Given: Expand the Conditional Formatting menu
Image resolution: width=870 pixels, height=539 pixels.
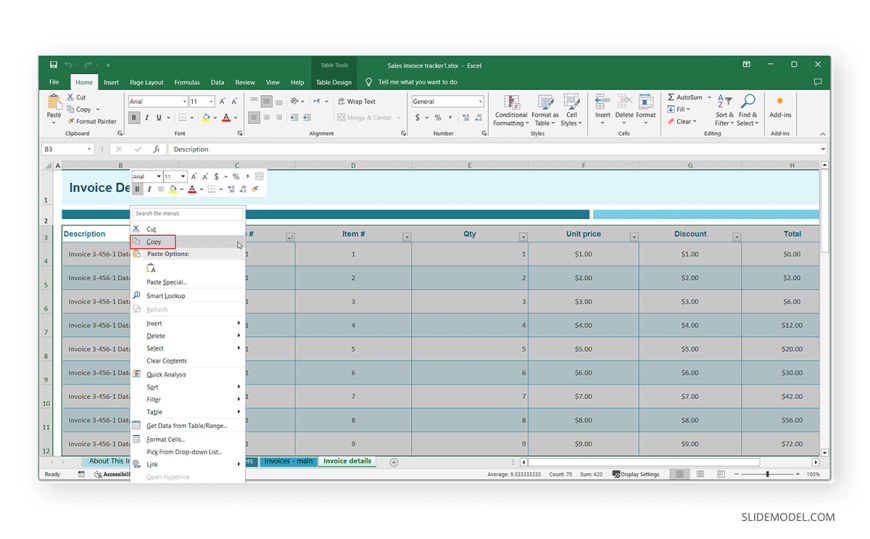Looking at the screenshot, I should click(x=510, y=111).
